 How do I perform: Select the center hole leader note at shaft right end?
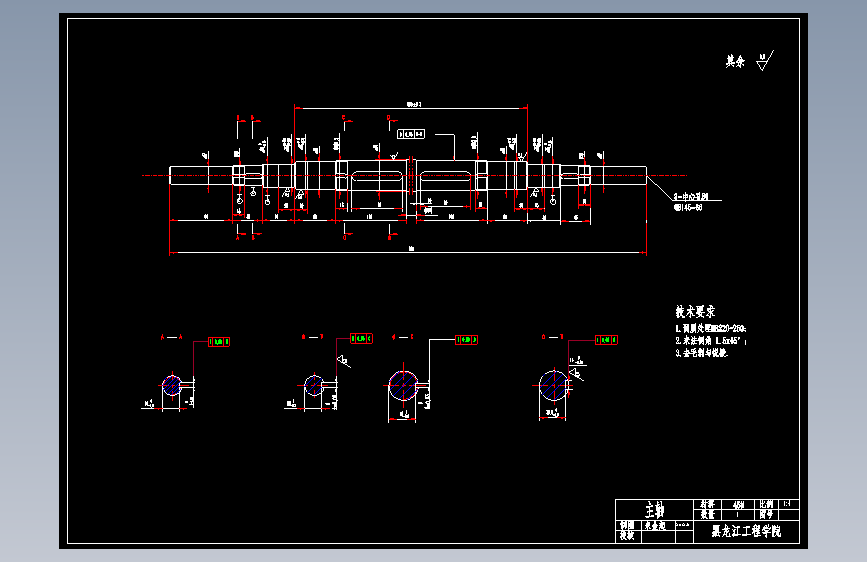point(691,202)
